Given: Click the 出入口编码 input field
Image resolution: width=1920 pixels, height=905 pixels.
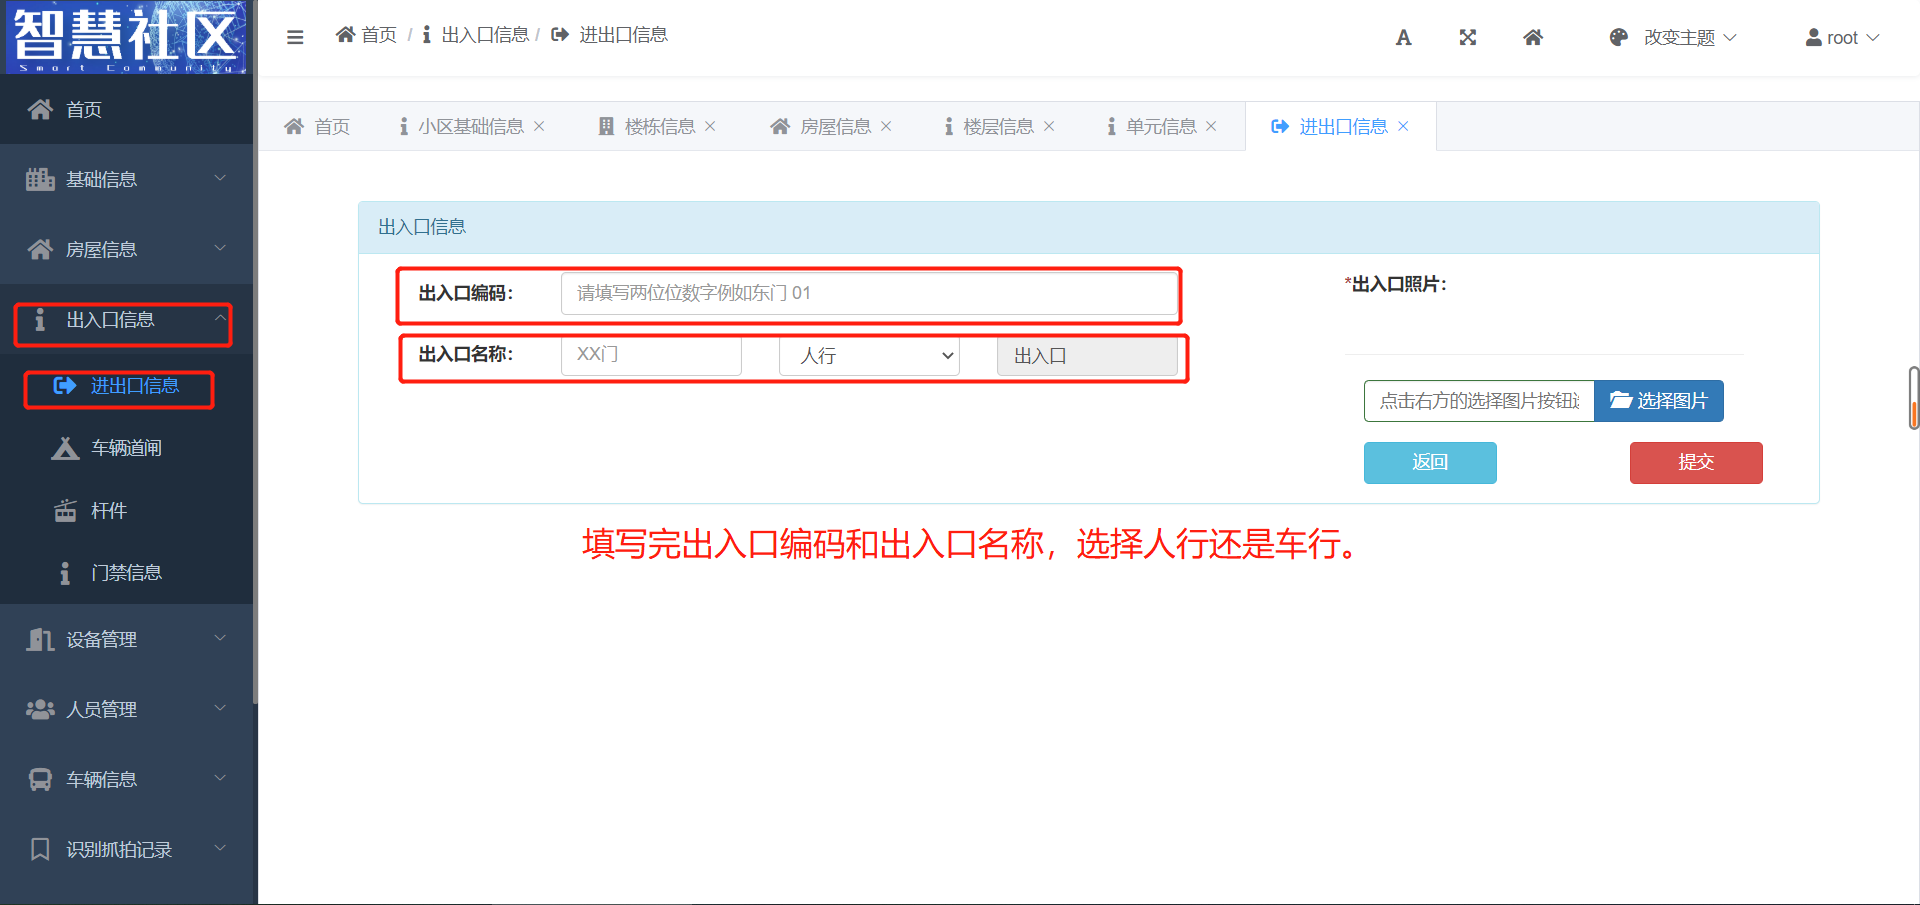Looking at the screenshot, I should (x=868, y=293).
